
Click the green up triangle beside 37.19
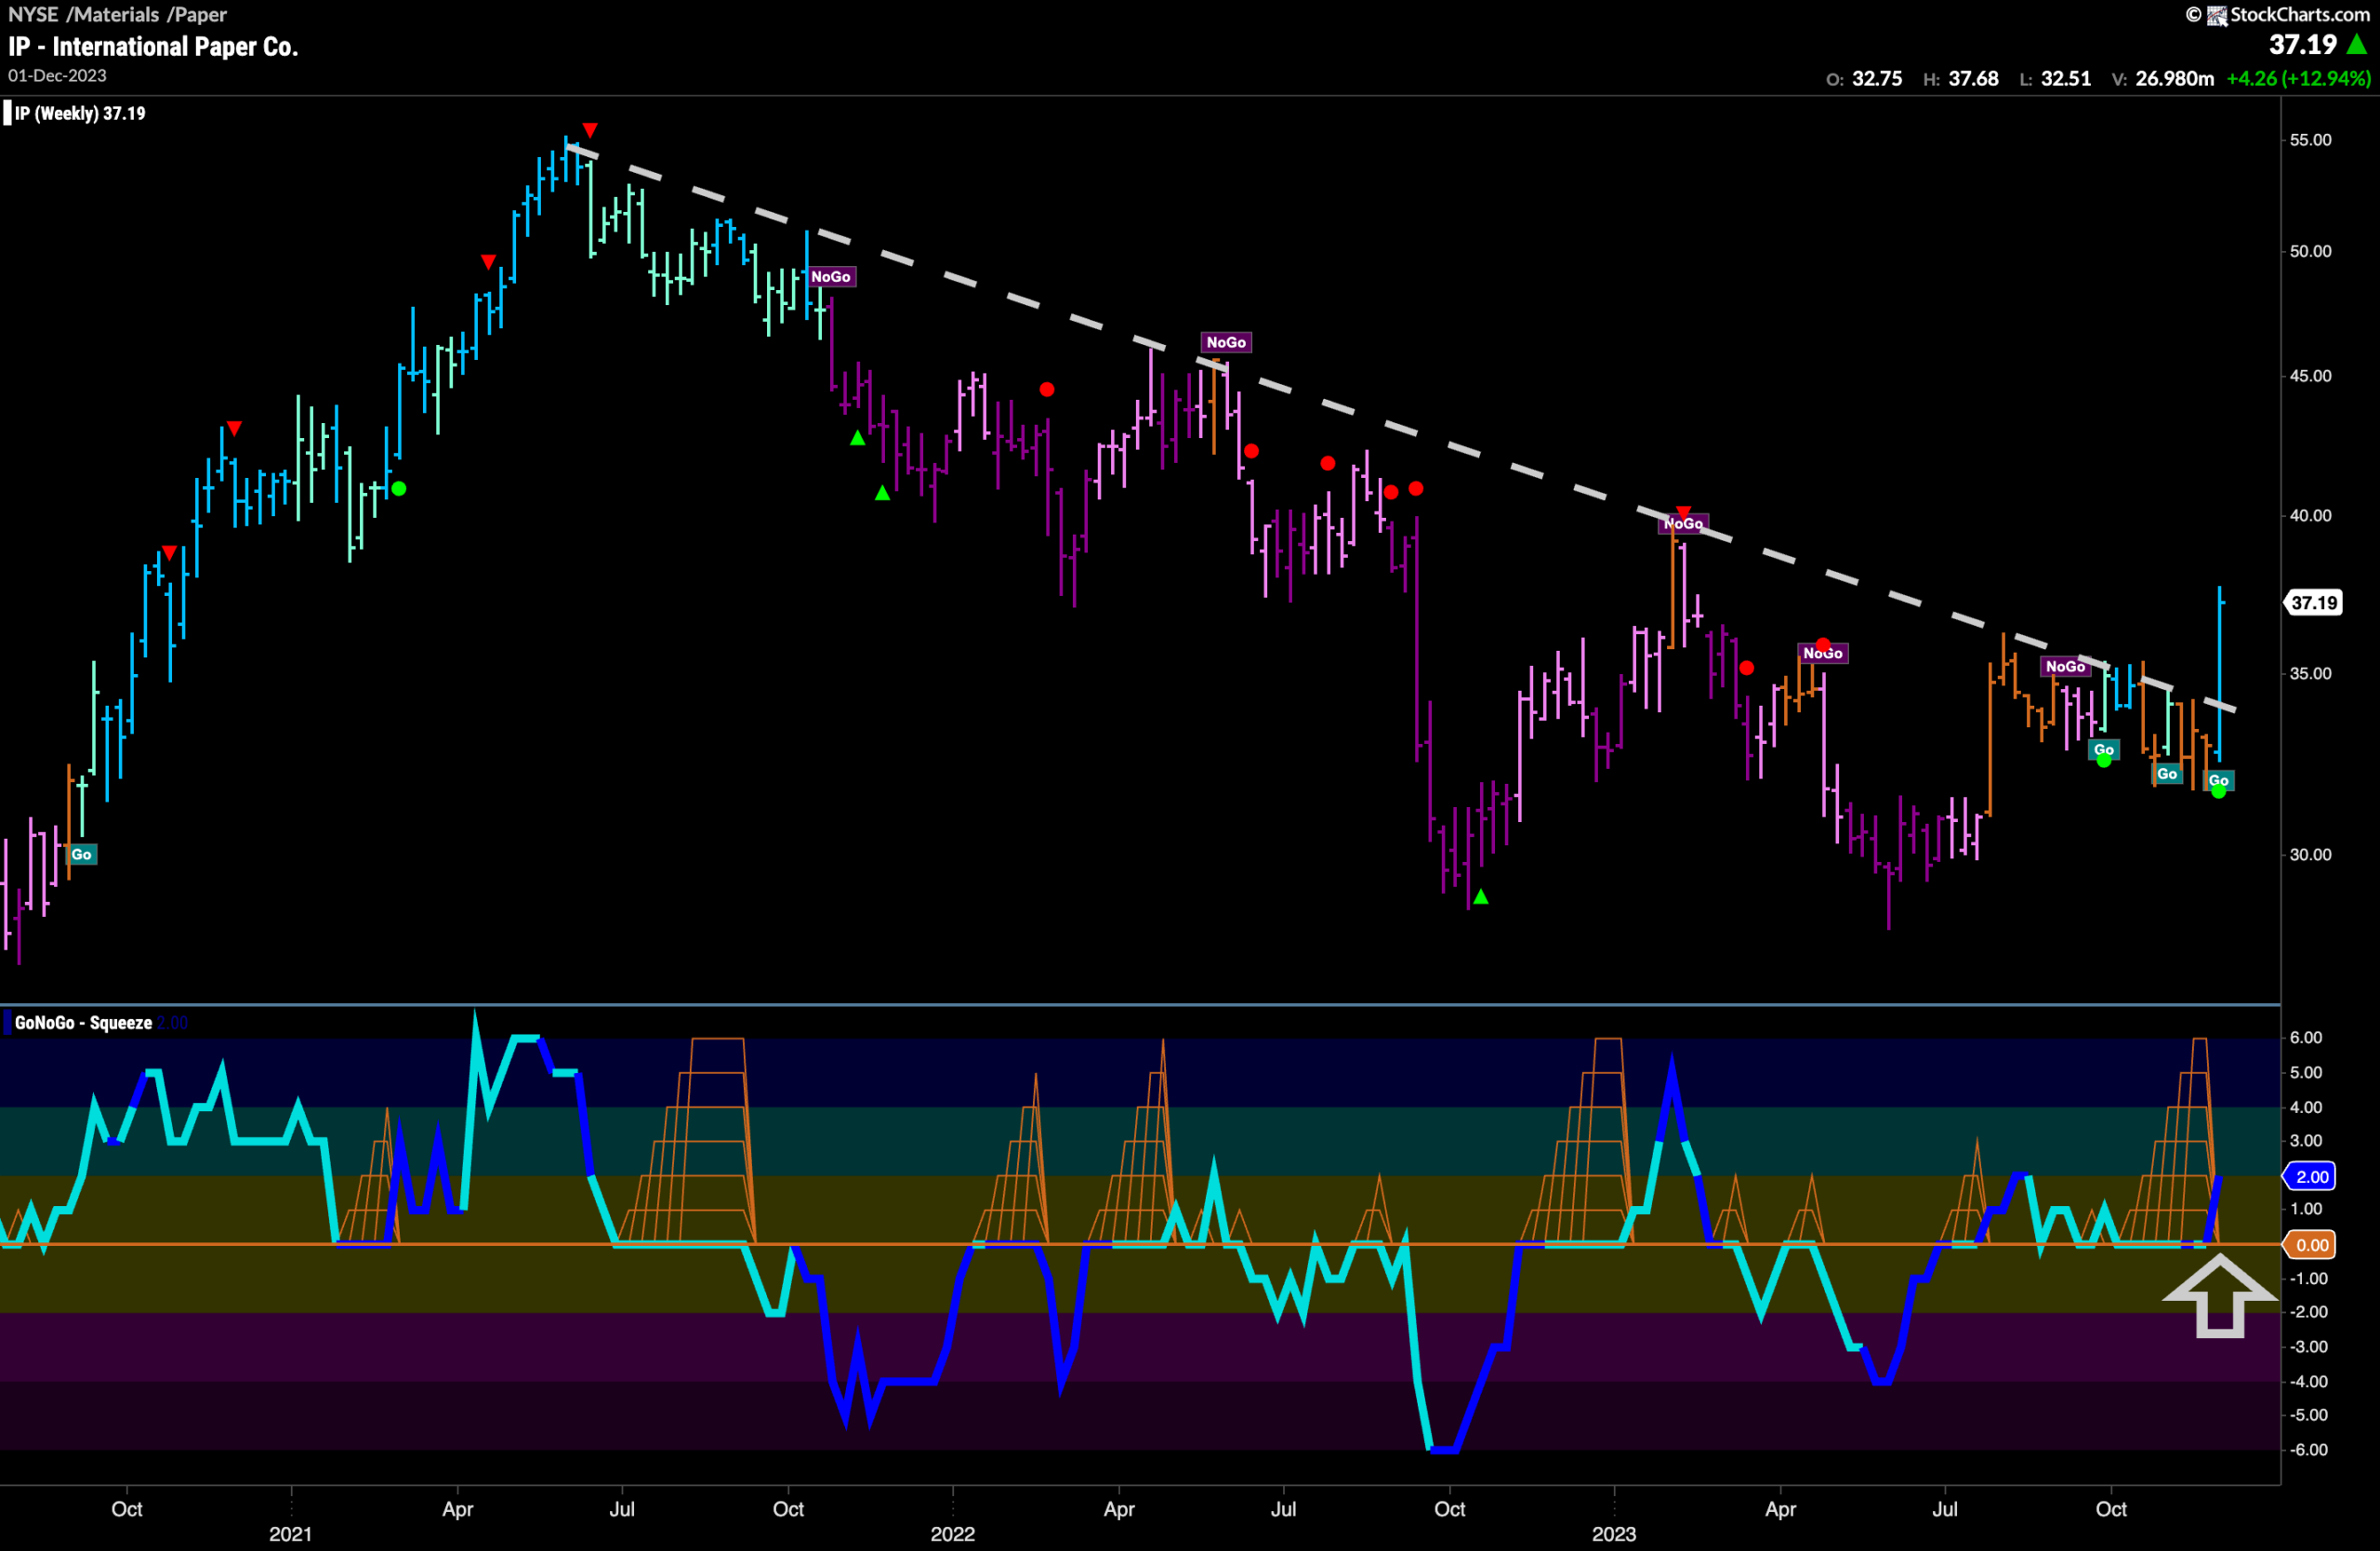pos(2356,45)
